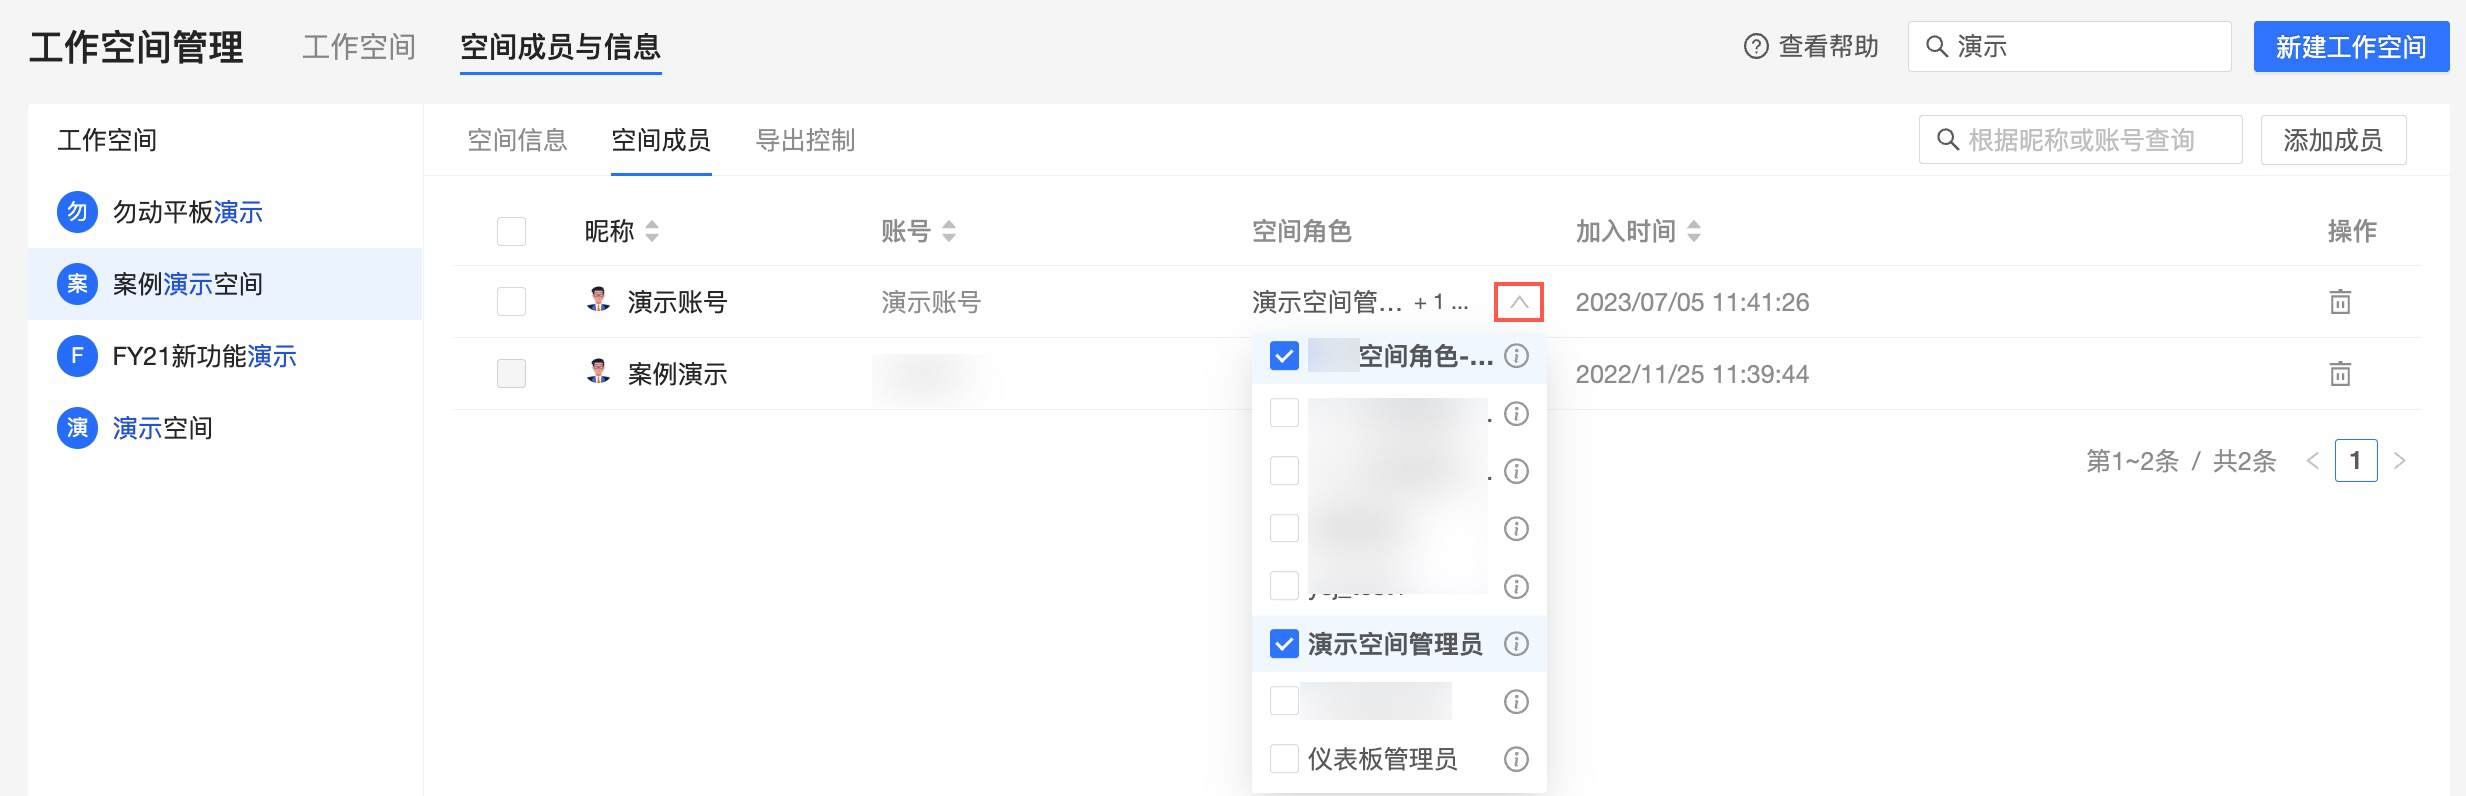2466x796 pixels.
Task: Open the 查看帮助 help icon
Action: pos(1756,47)
